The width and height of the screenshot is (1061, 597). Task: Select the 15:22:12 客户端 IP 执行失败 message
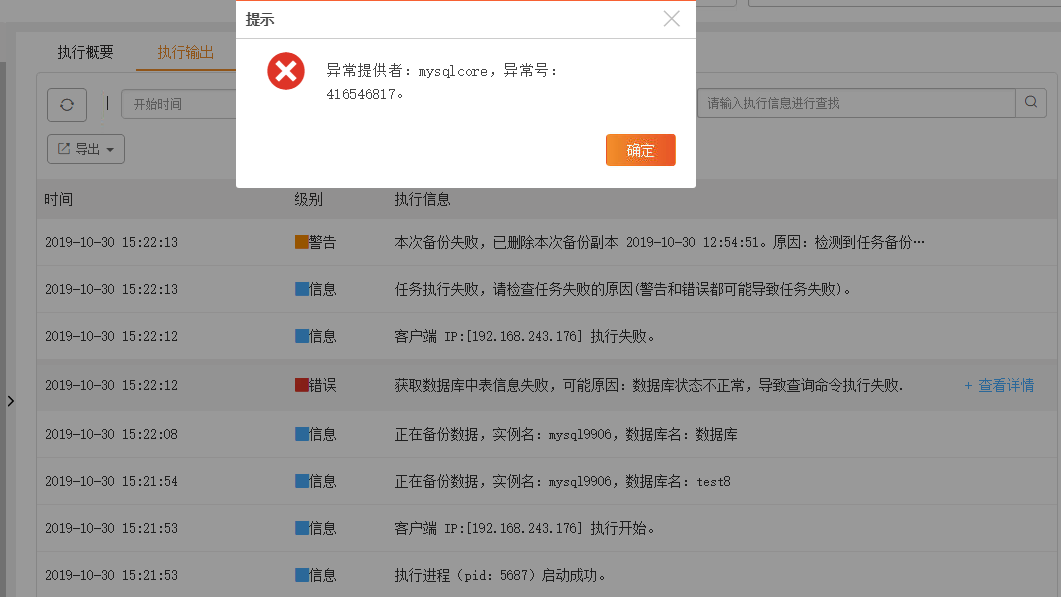(524, 336)
